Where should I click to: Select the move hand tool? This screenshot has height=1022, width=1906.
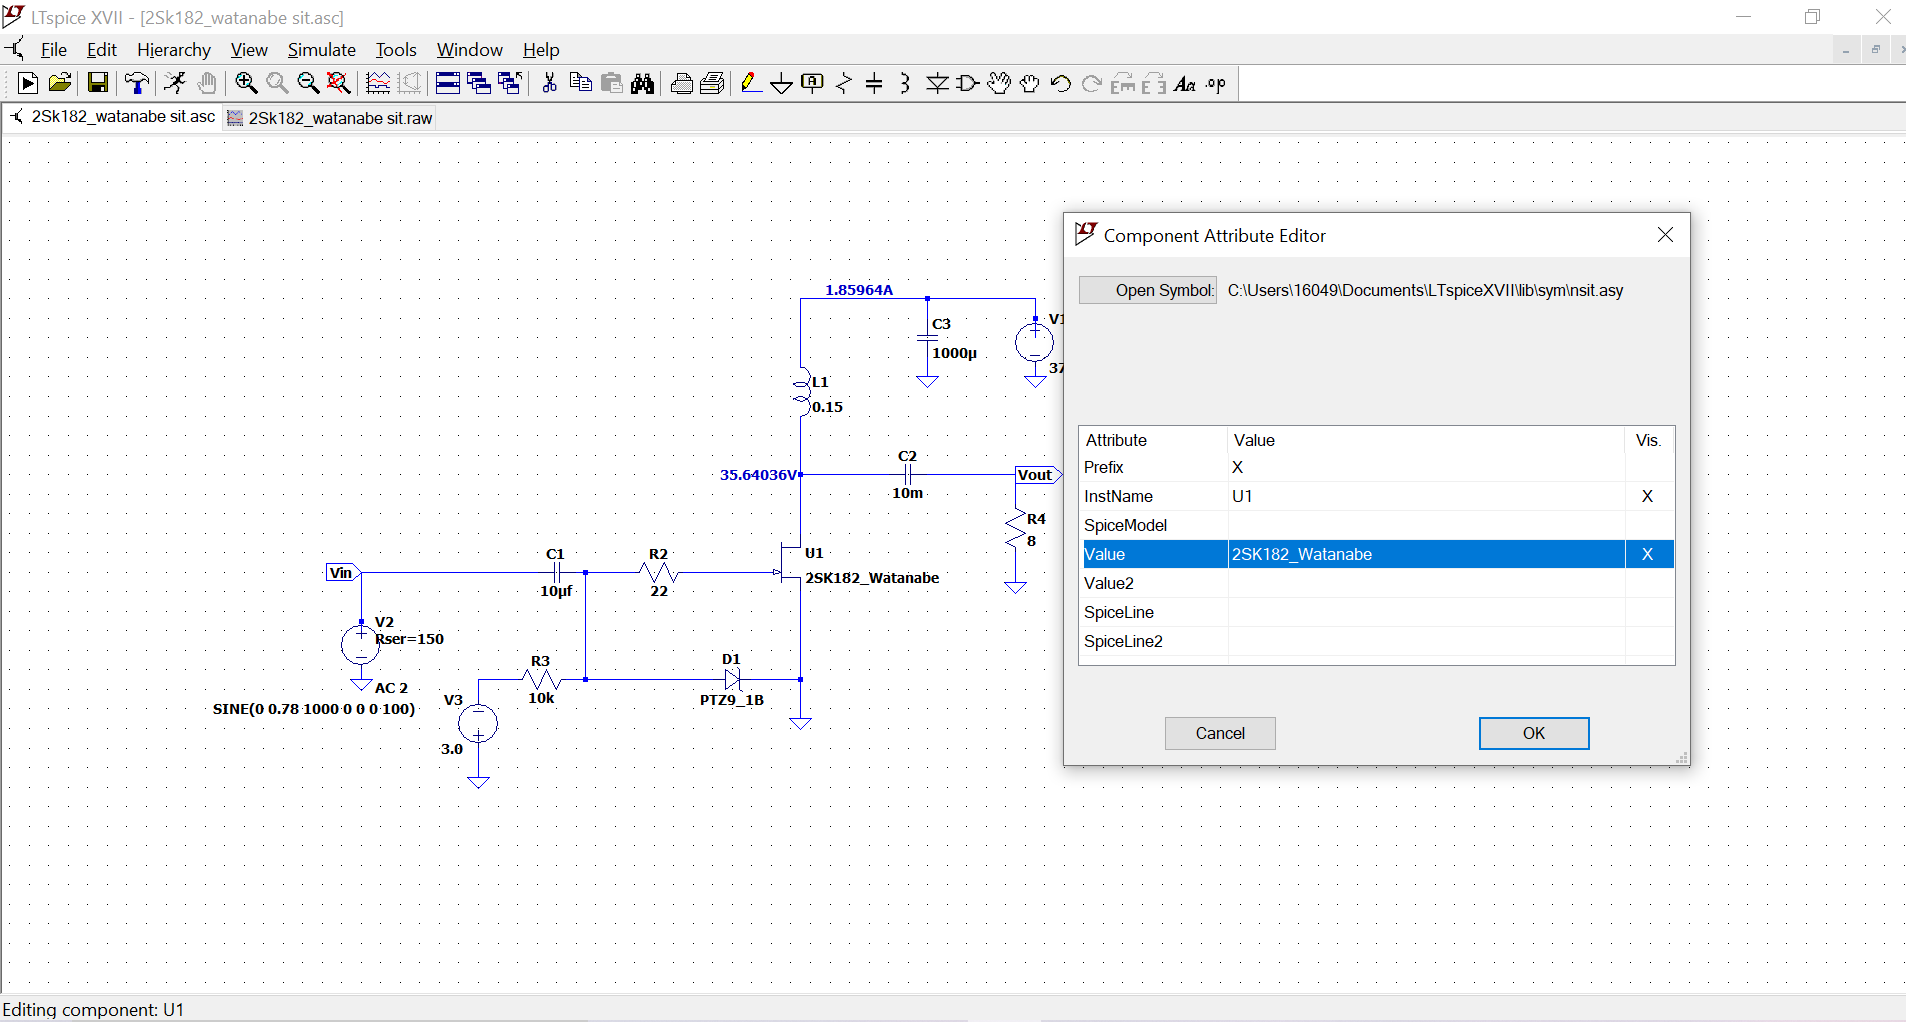click(x=999, y=84)
